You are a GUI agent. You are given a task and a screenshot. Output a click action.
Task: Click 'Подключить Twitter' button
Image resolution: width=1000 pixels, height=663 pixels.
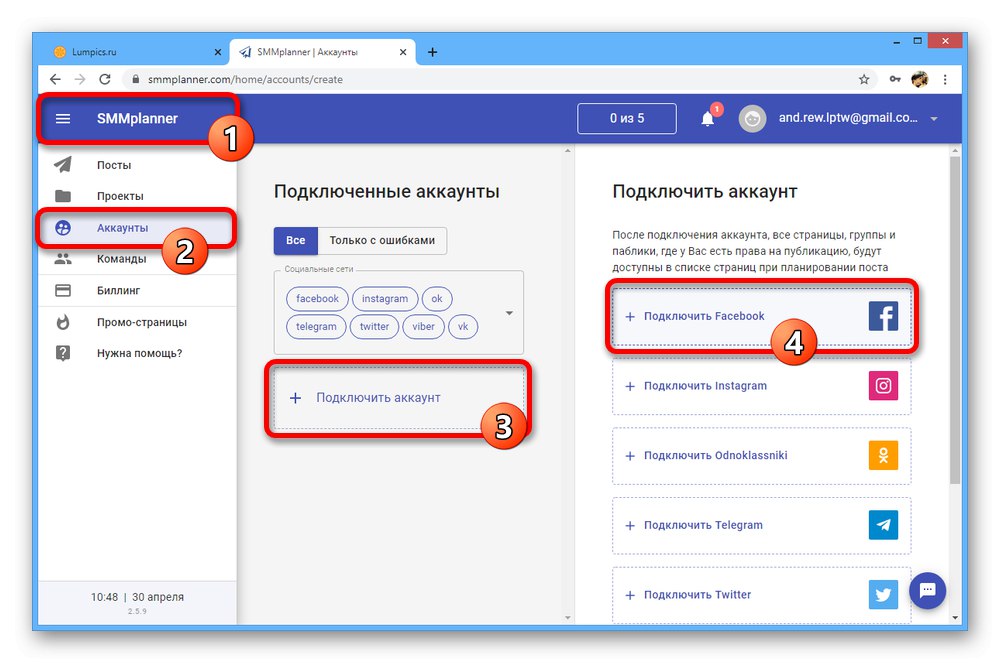pos(761,595)
